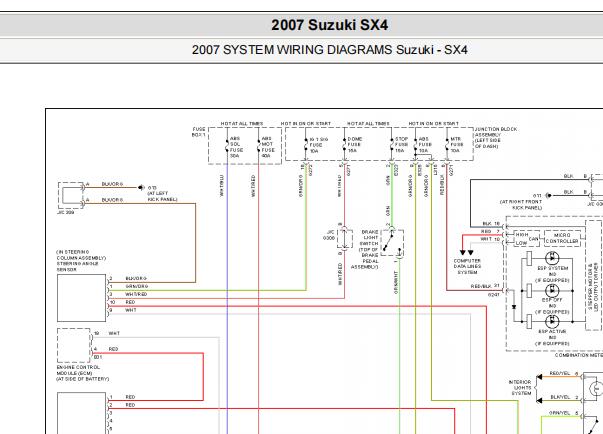Screen dimensions: 603x434
Task: Select the 'GRN/YEL' wire label
Action: [x=560, y=413]
